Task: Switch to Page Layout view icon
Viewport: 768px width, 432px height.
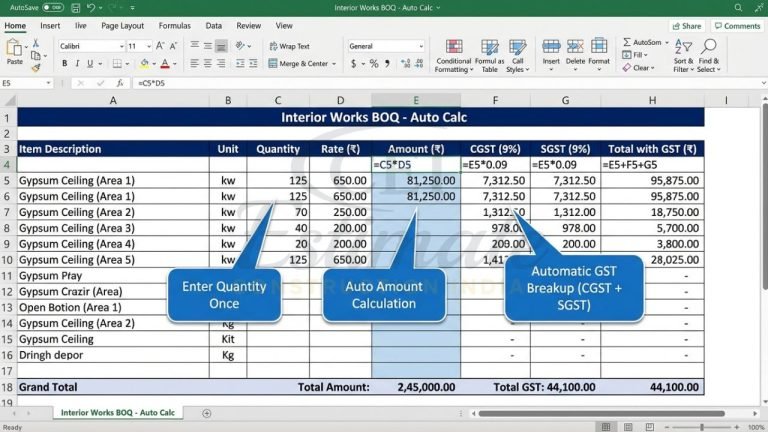Action: click(628, 427)
